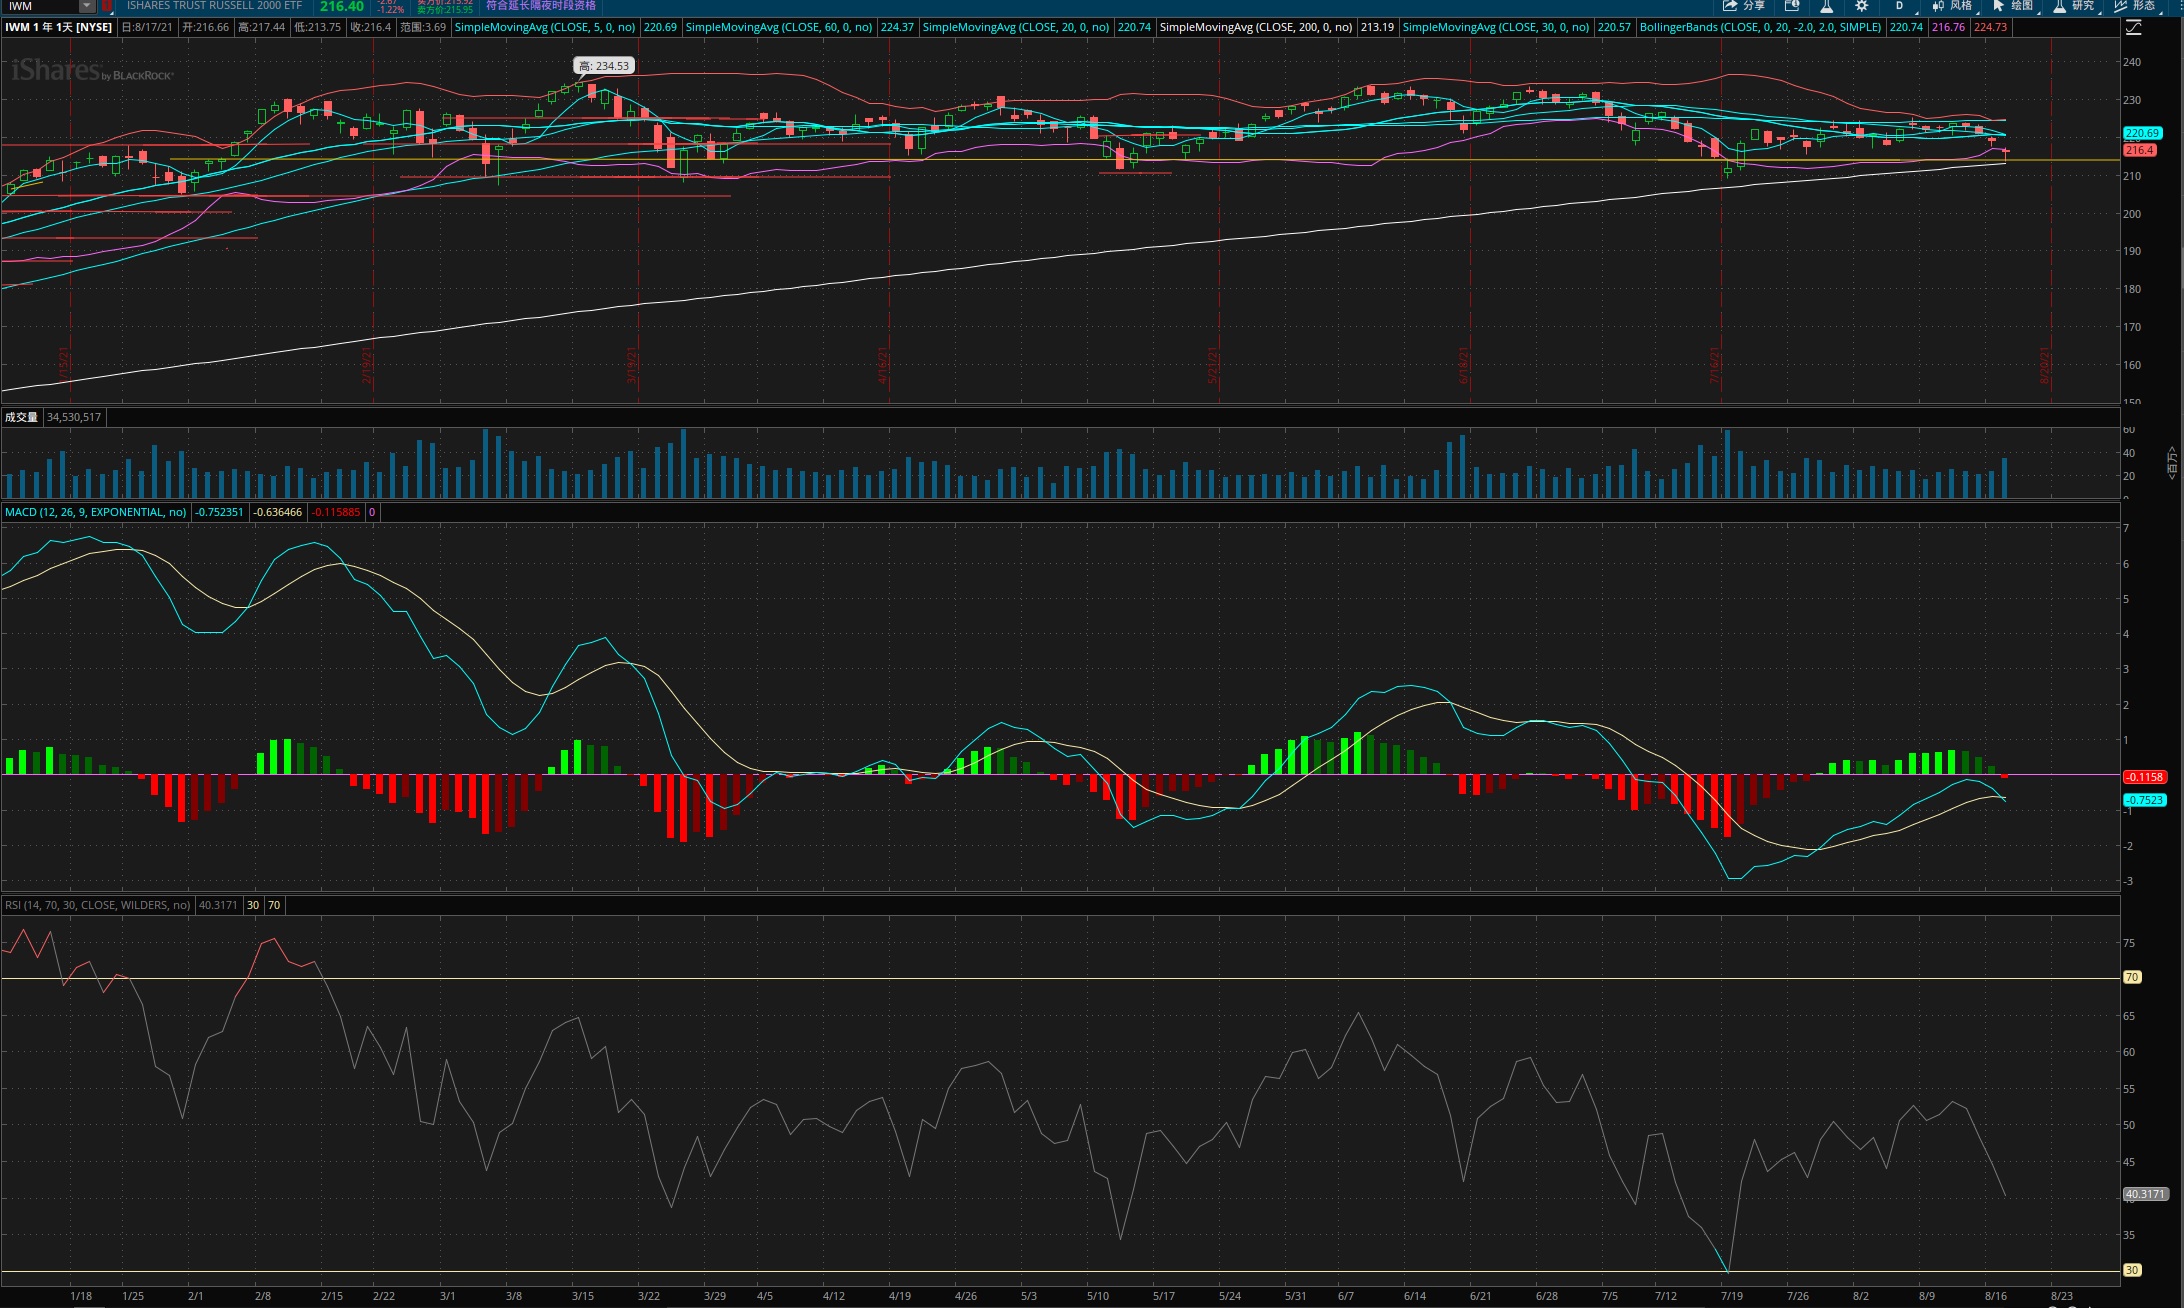Image resolution: width=2184 pixels, height=1308 pixels.
Task: Click the MACD study header label
Action: 95,512
